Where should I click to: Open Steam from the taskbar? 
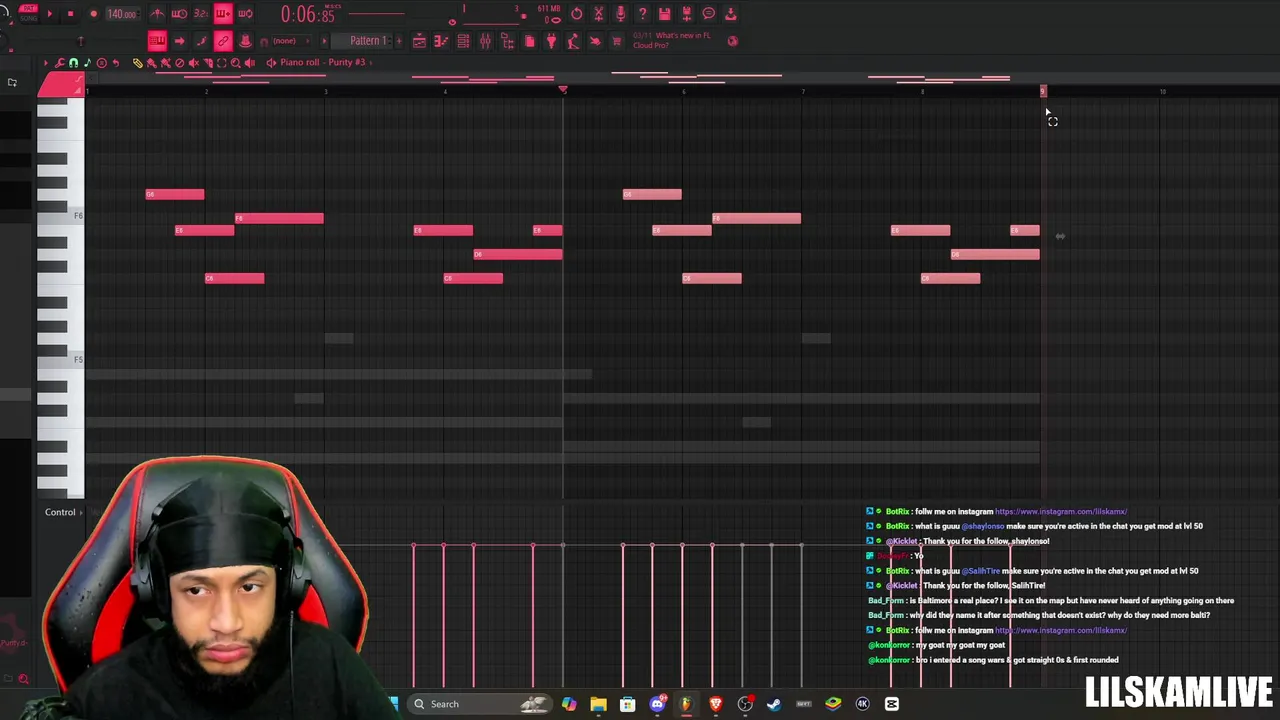(x=774, y=704)
